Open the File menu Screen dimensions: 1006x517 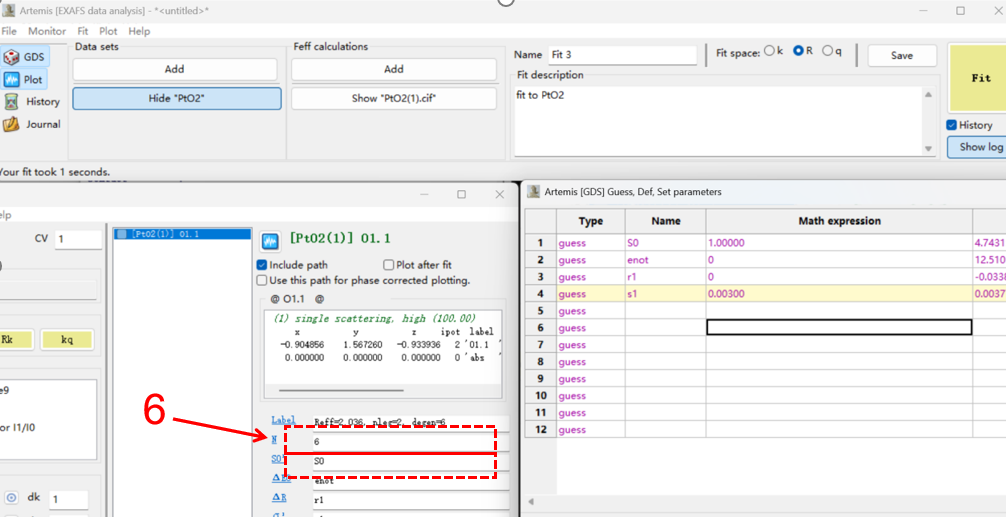pos(9,31)
